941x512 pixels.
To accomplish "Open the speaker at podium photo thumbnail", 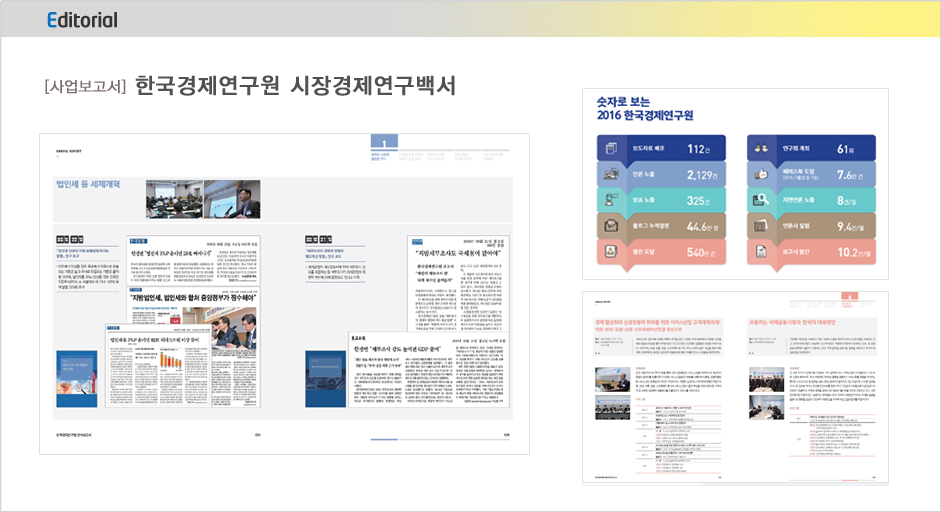I will coord(232,199).
